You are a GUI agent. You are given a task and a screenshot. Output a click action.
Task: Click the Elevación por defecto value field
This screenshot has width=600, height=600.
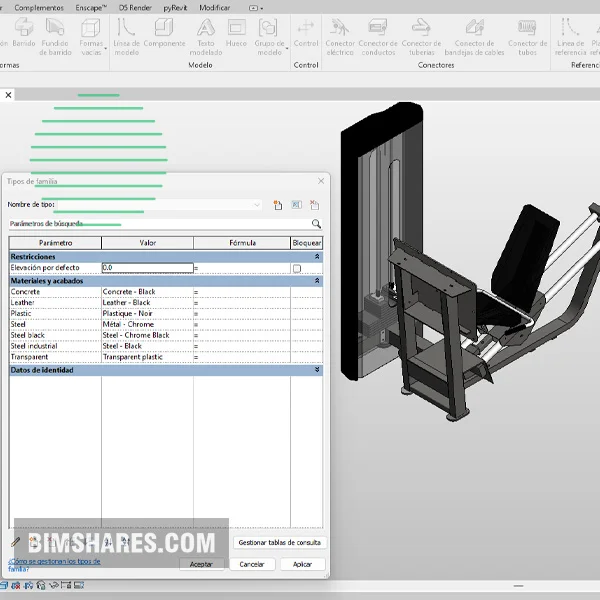[146, 268]
